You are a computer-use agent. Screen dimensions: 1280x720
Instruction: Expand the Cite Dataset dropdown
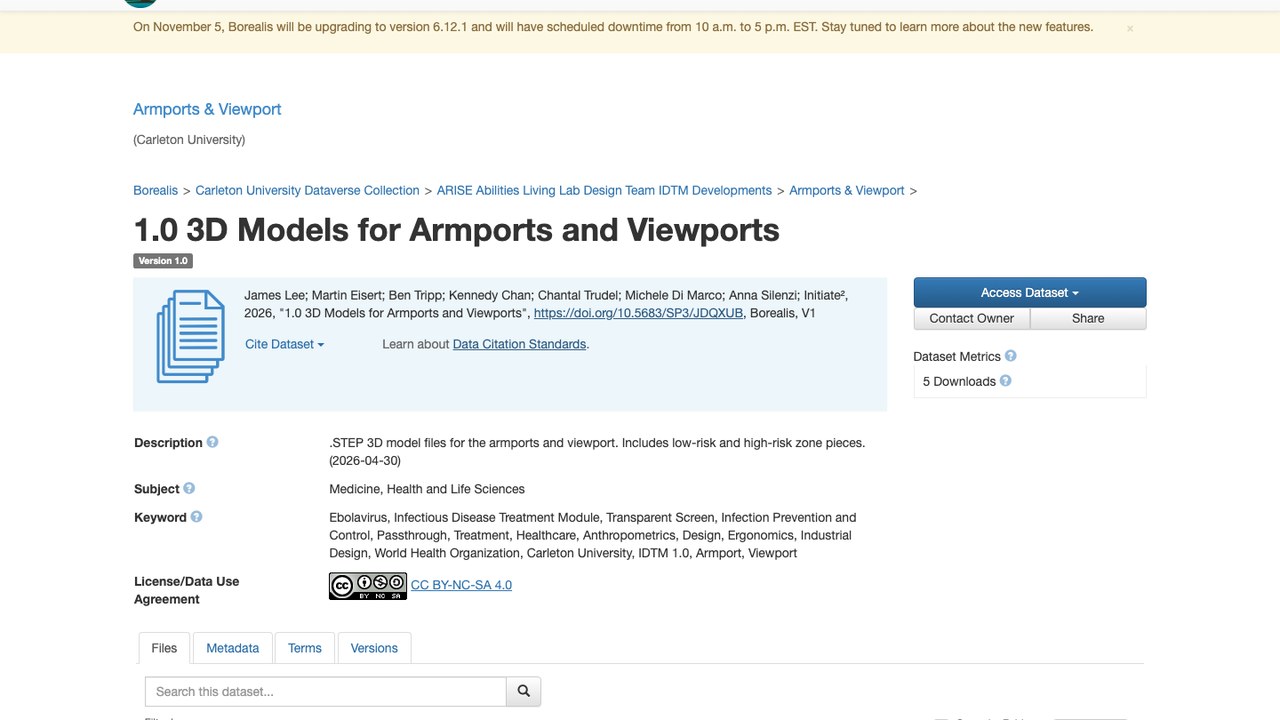point(285,344)
